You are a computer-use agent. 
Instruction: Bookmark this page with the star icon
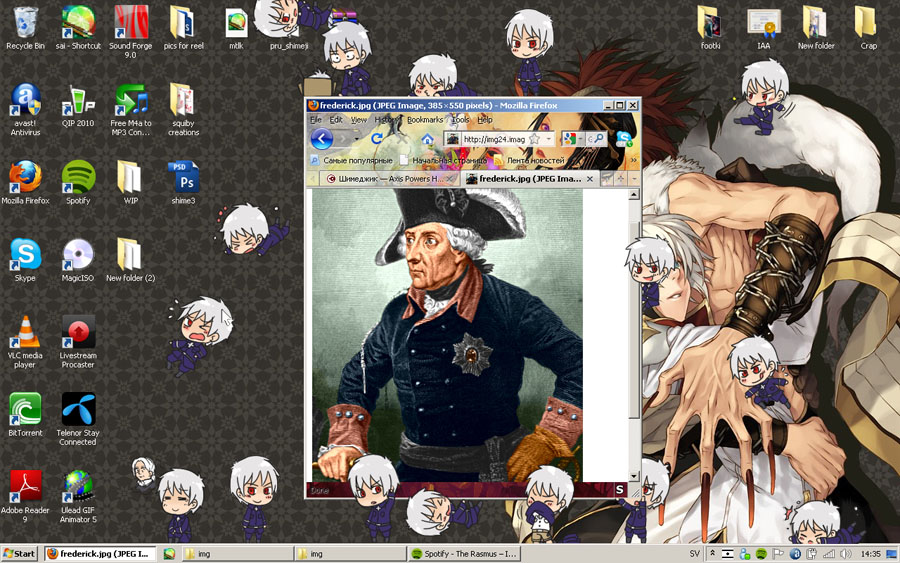[534, 139]
